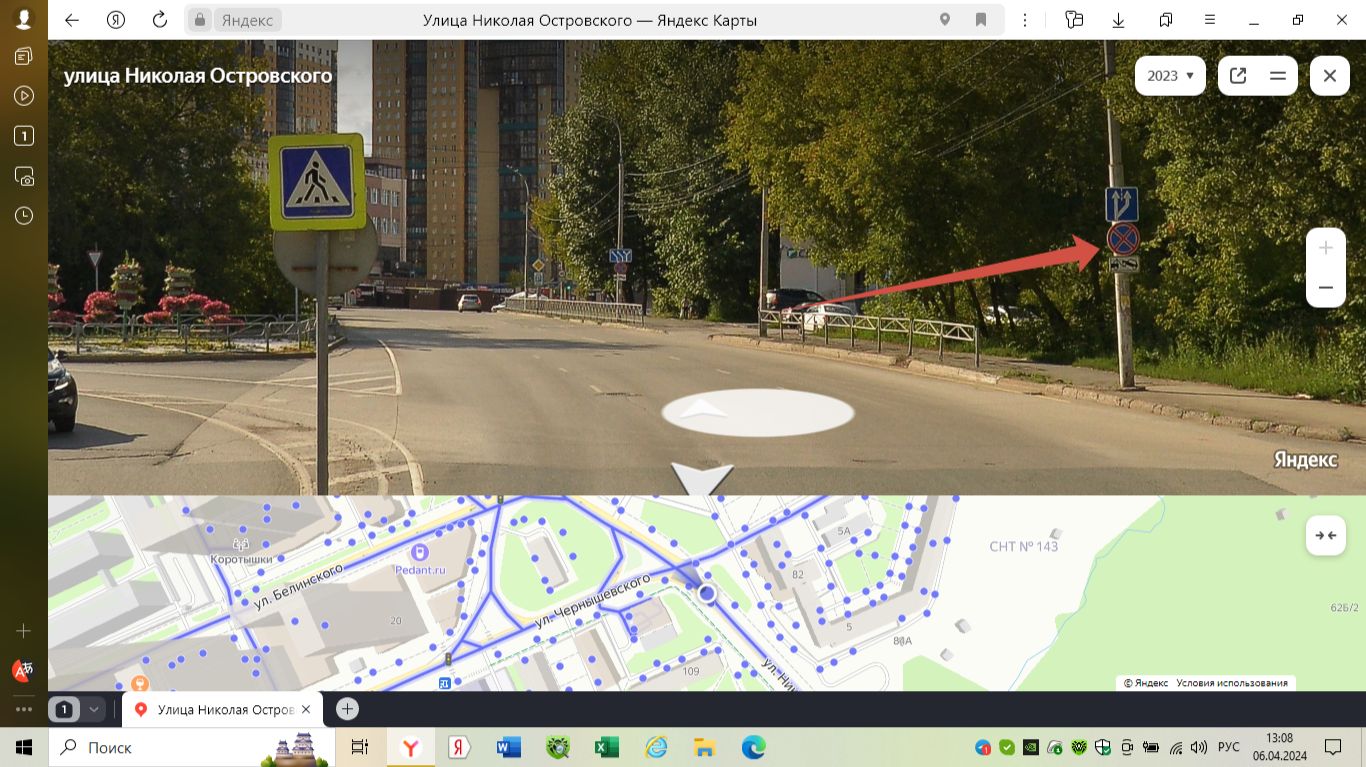Take a screenshot with the sidebar camera icon

[x=24, y=177]
